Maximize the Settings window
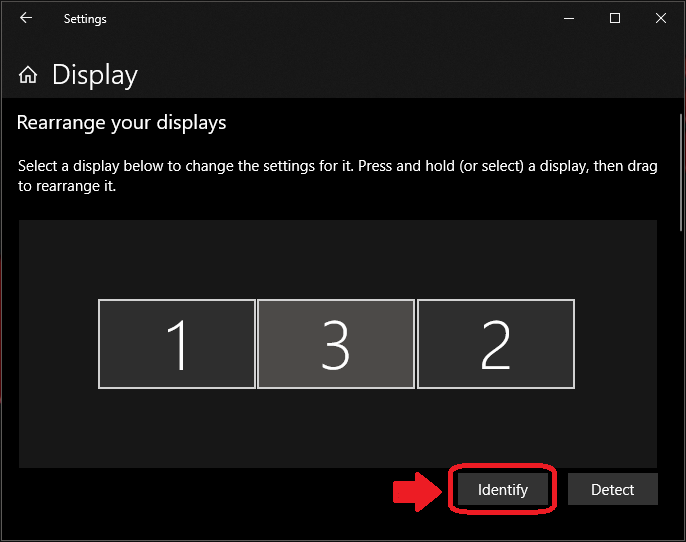The height and width of the screenshot is (542, 686). pos(615,18)
